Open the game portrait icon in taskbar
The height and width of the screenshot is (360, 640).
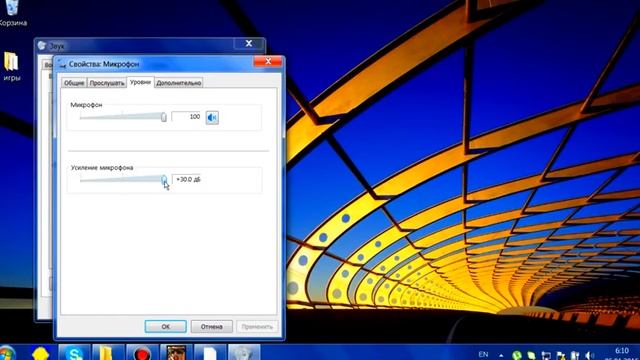[x=176, y=353]
